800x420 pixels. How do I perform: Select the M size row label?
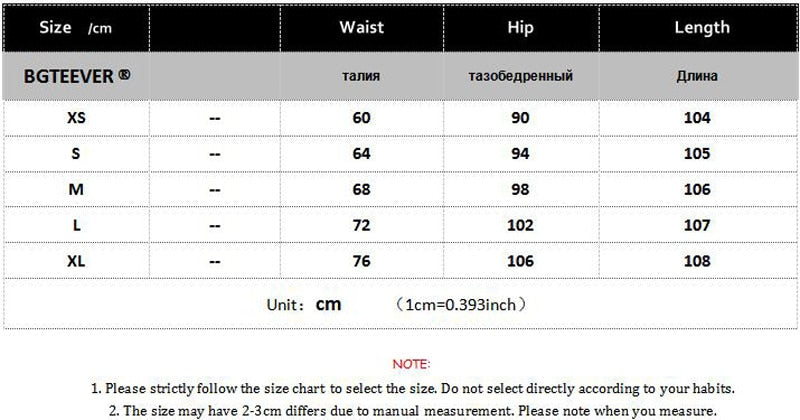coord(76,190)
